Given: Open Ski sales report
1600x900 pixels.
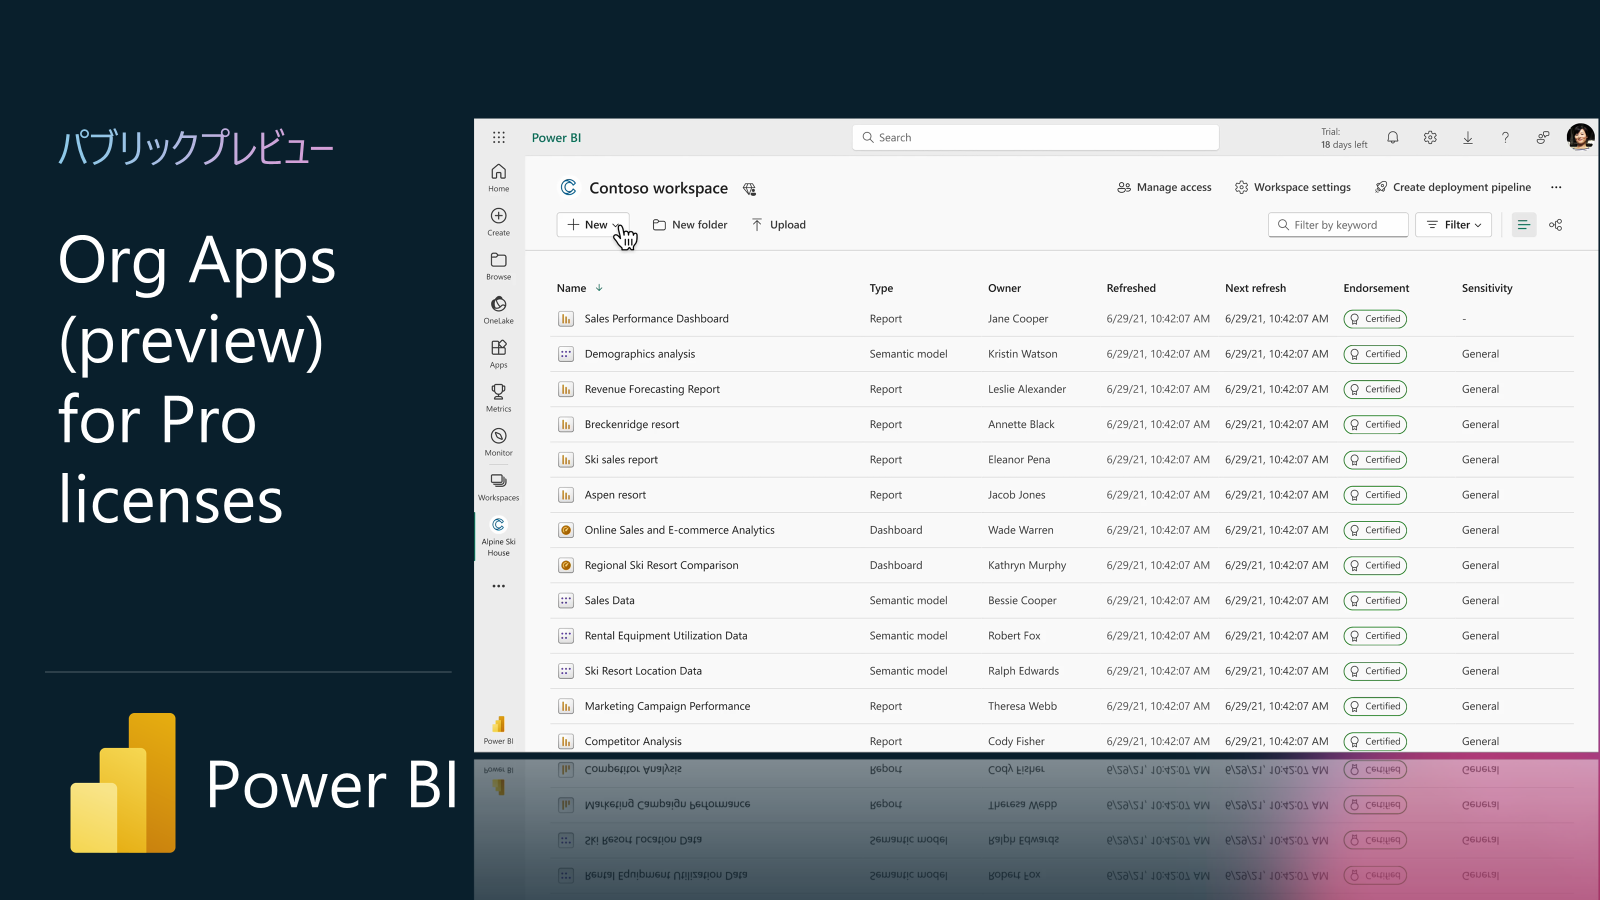Looking at the screenshot, I should 621,460.
